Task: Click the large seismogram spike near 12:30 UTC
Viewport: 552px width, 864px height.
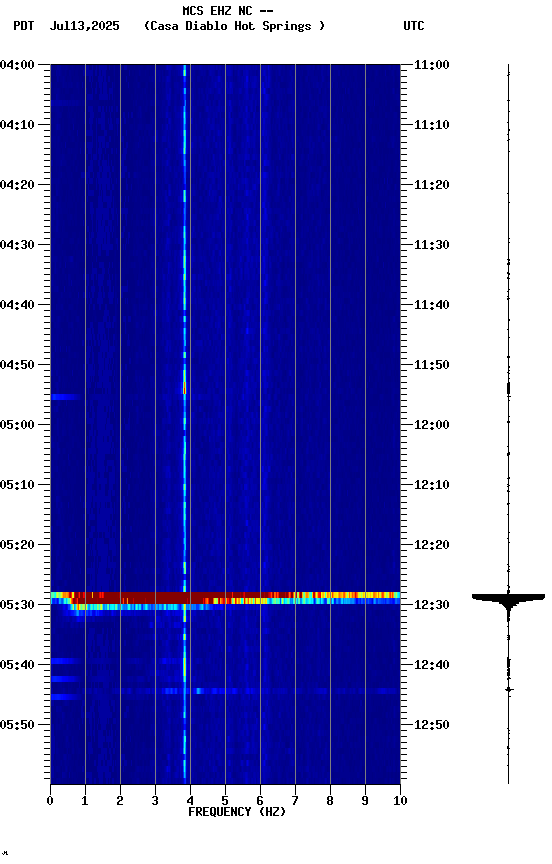Action: pos(508,601)
